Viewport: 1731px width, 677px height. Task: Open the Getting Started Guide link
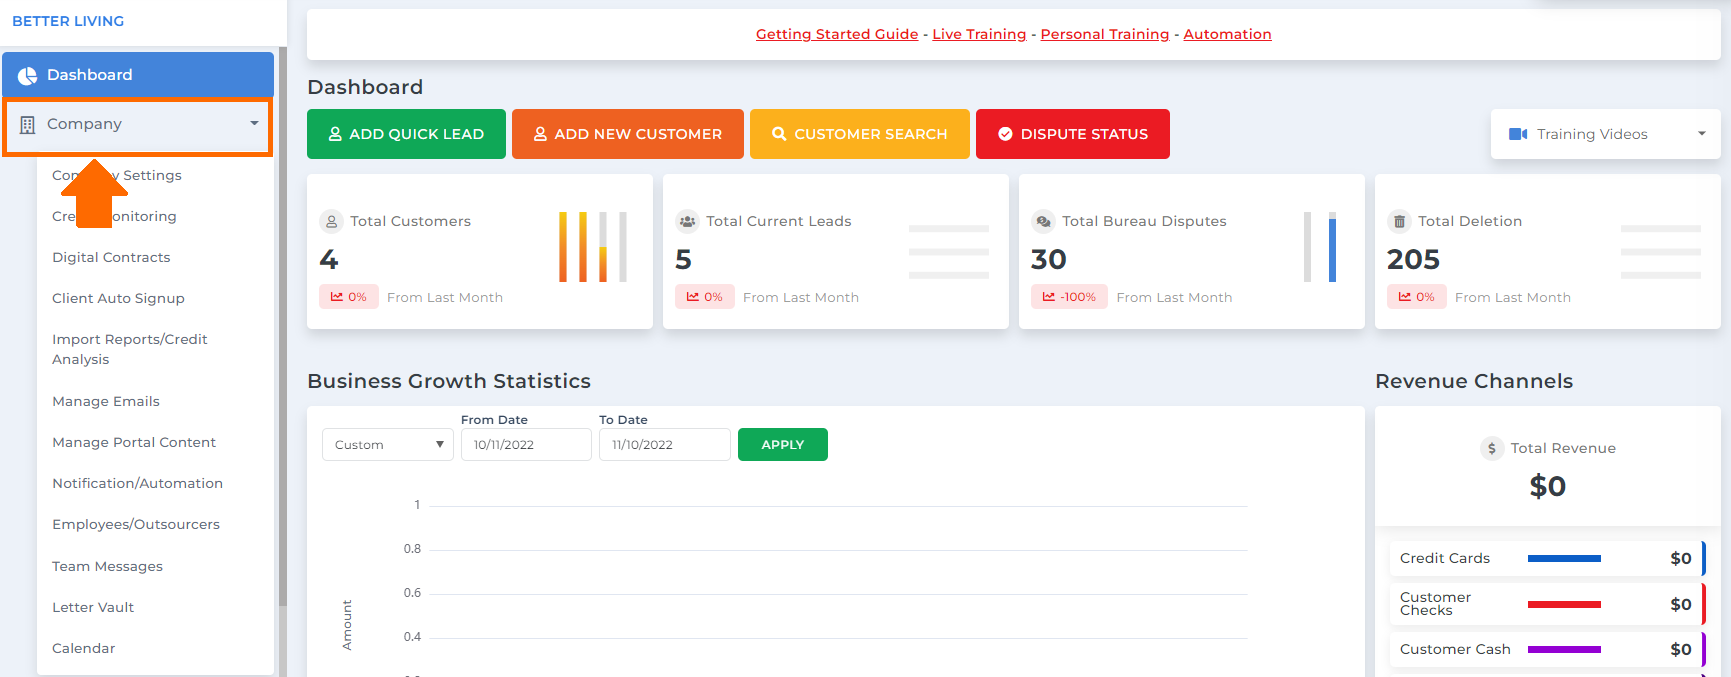(x=837, y=34)
